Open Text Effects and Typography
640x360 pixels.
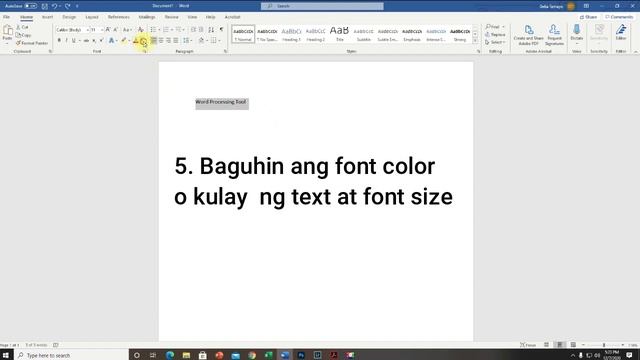click(111, 40)
